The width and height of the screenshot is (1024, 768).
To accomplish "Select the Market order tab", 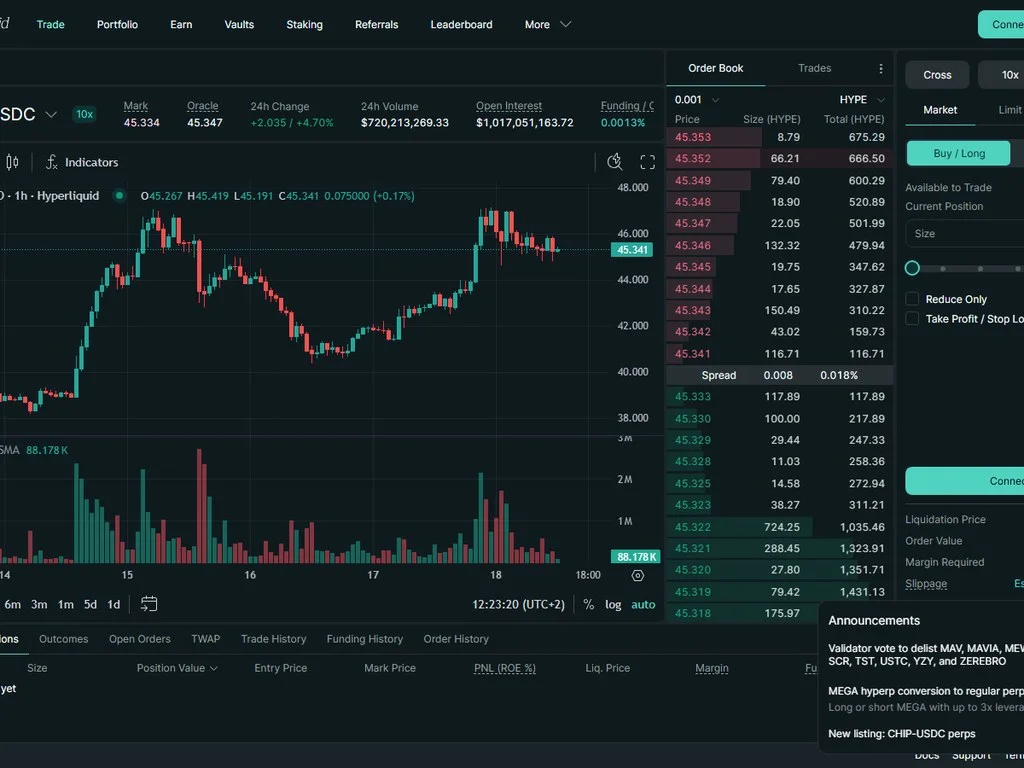I will [x=940, y=110].
